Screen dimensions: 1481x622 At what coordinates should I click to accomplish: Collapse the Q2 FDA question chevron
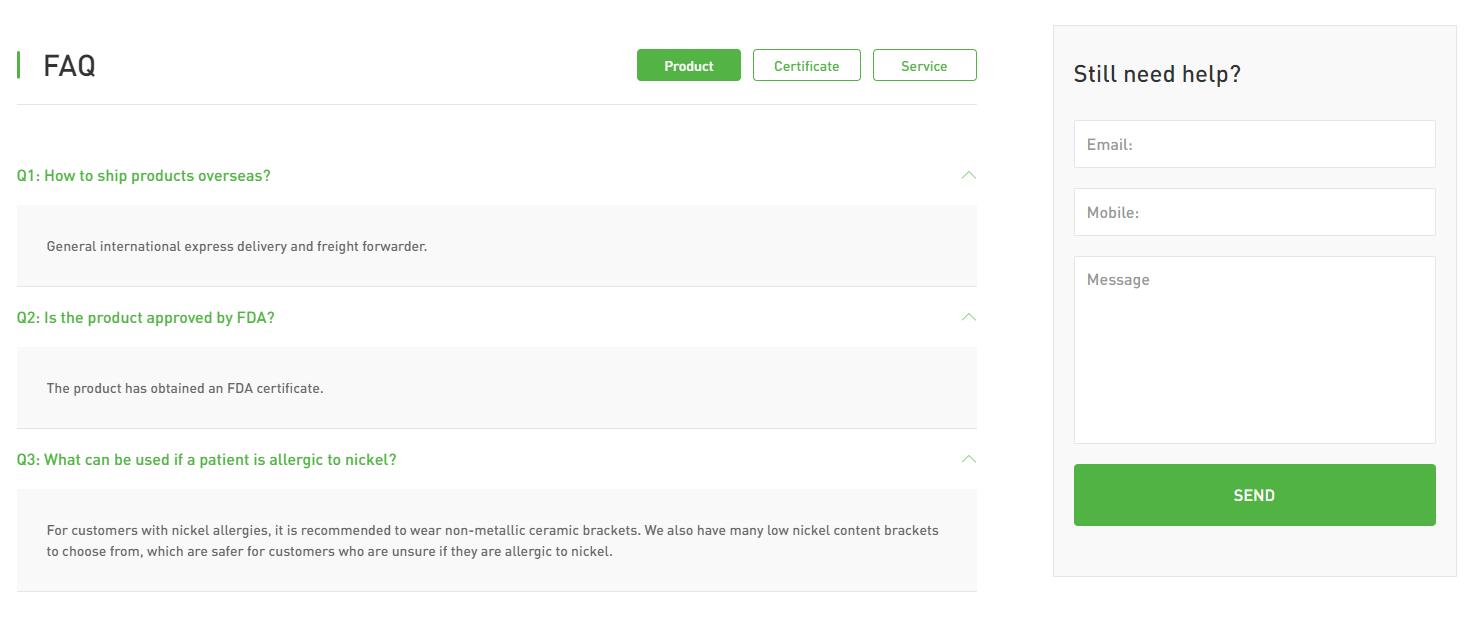coord(967,317)
